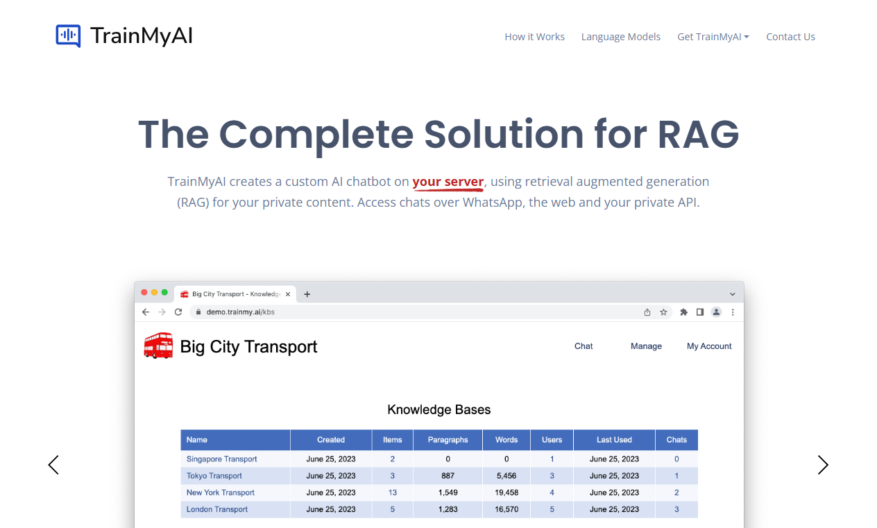Open the Tokyo Transport knowledge base
Image resolution: width=877 pixels, height=528 pixels.
click(x=214, y=476)
